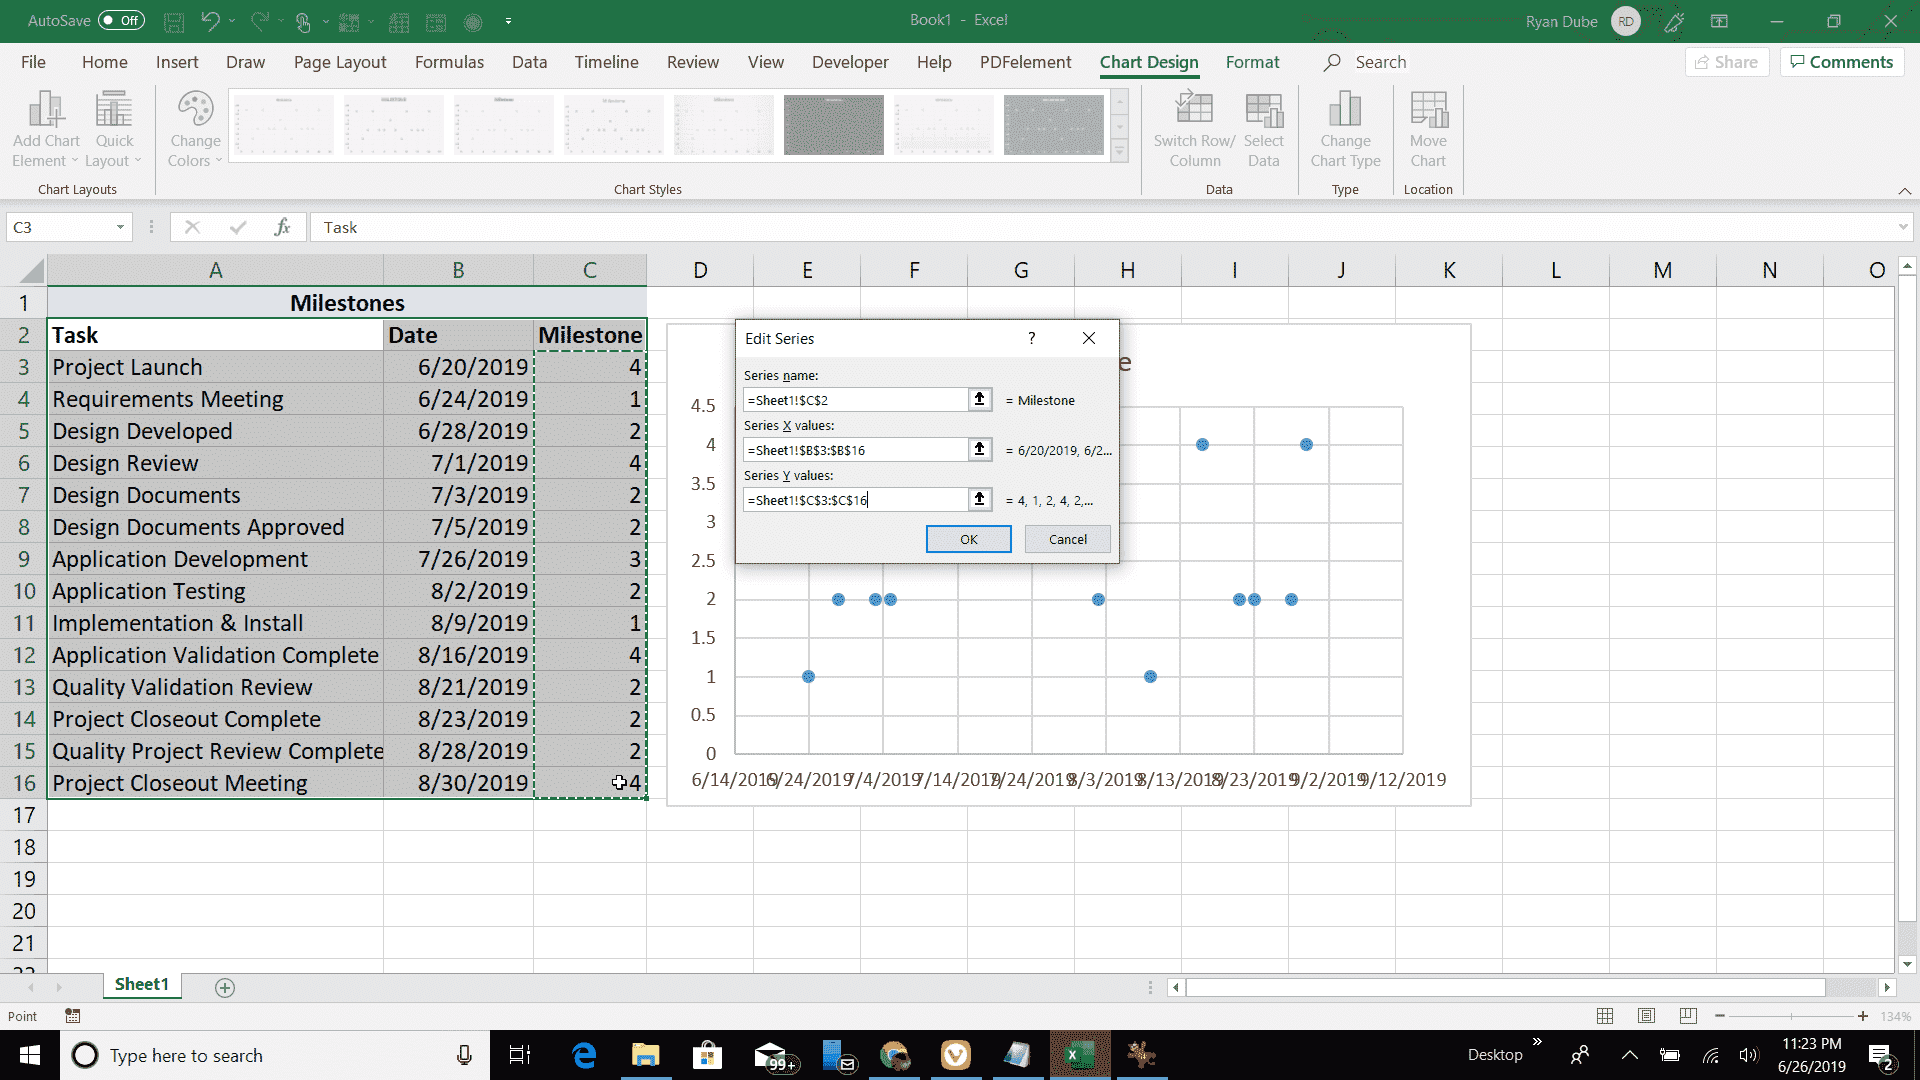Screen dimensions: 1920x1080
Task: Select the dark gray chart style thumbnail
Action: coord(833,125)
